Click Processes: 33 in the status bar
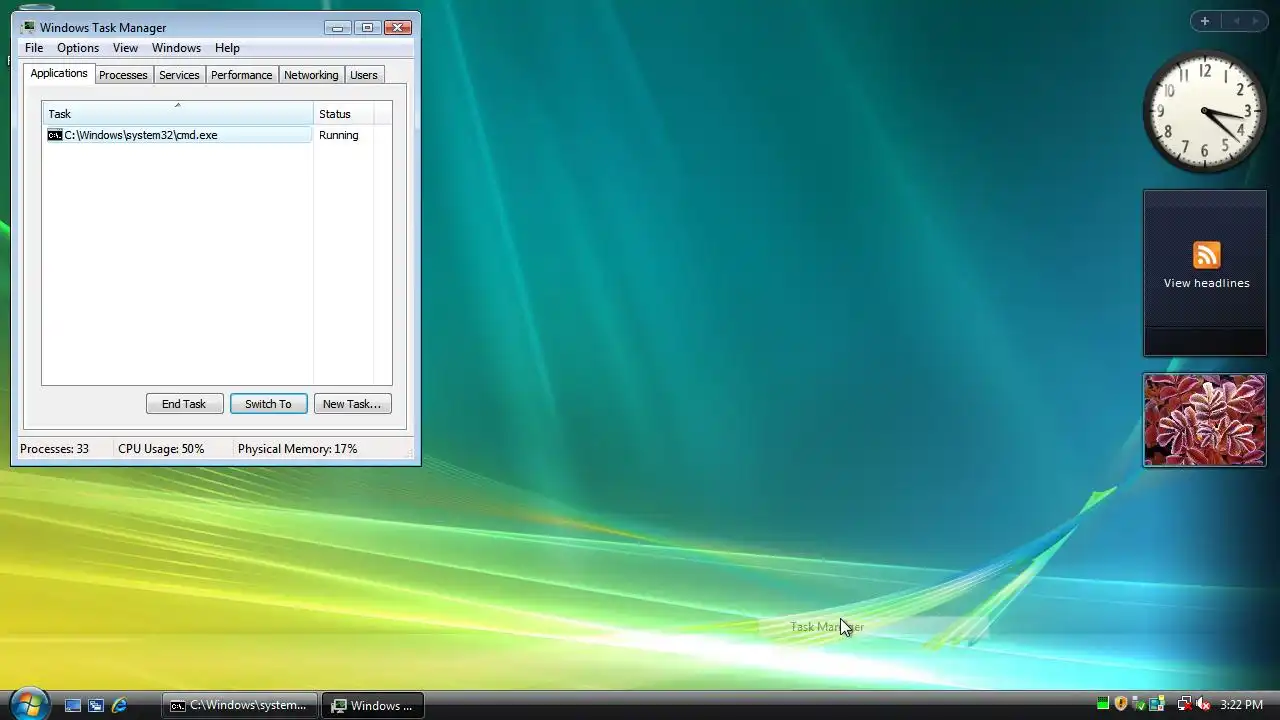Screen dimensions: 1280x720 coord(54,449)
